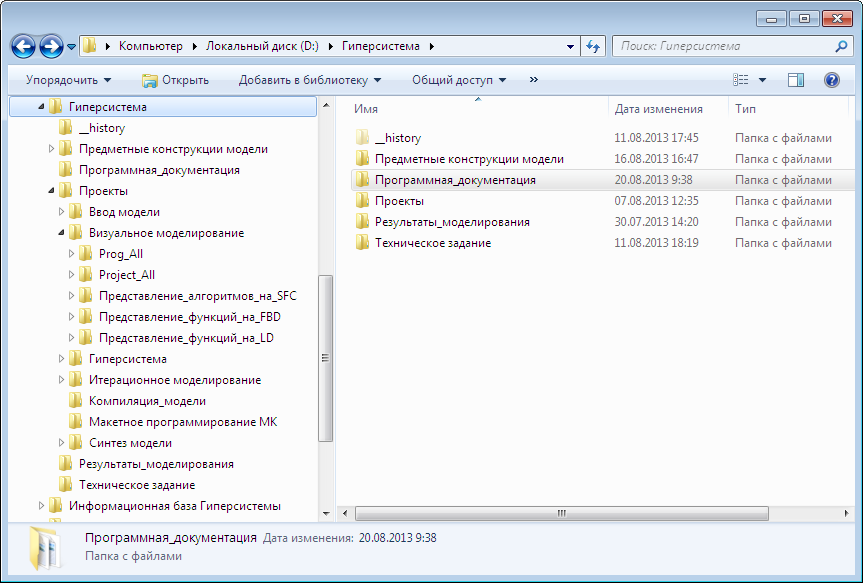
Task: Toggle the preview pane icon
Action: [x=796, y=80]
